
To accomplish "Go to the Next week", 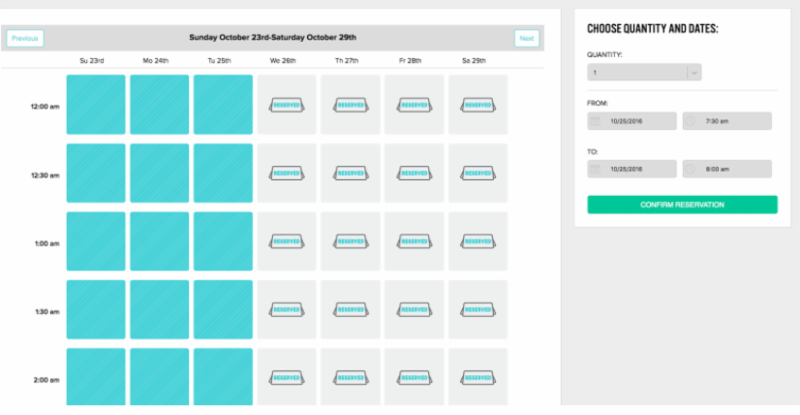I will [526, 38].
